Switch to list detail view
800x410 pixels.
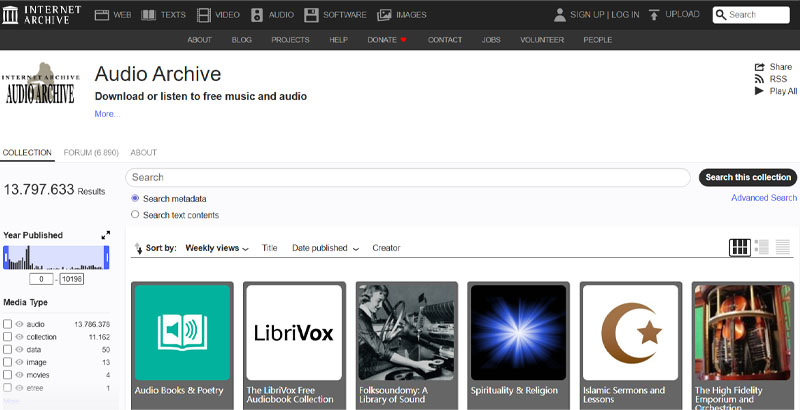coord(762,247)
